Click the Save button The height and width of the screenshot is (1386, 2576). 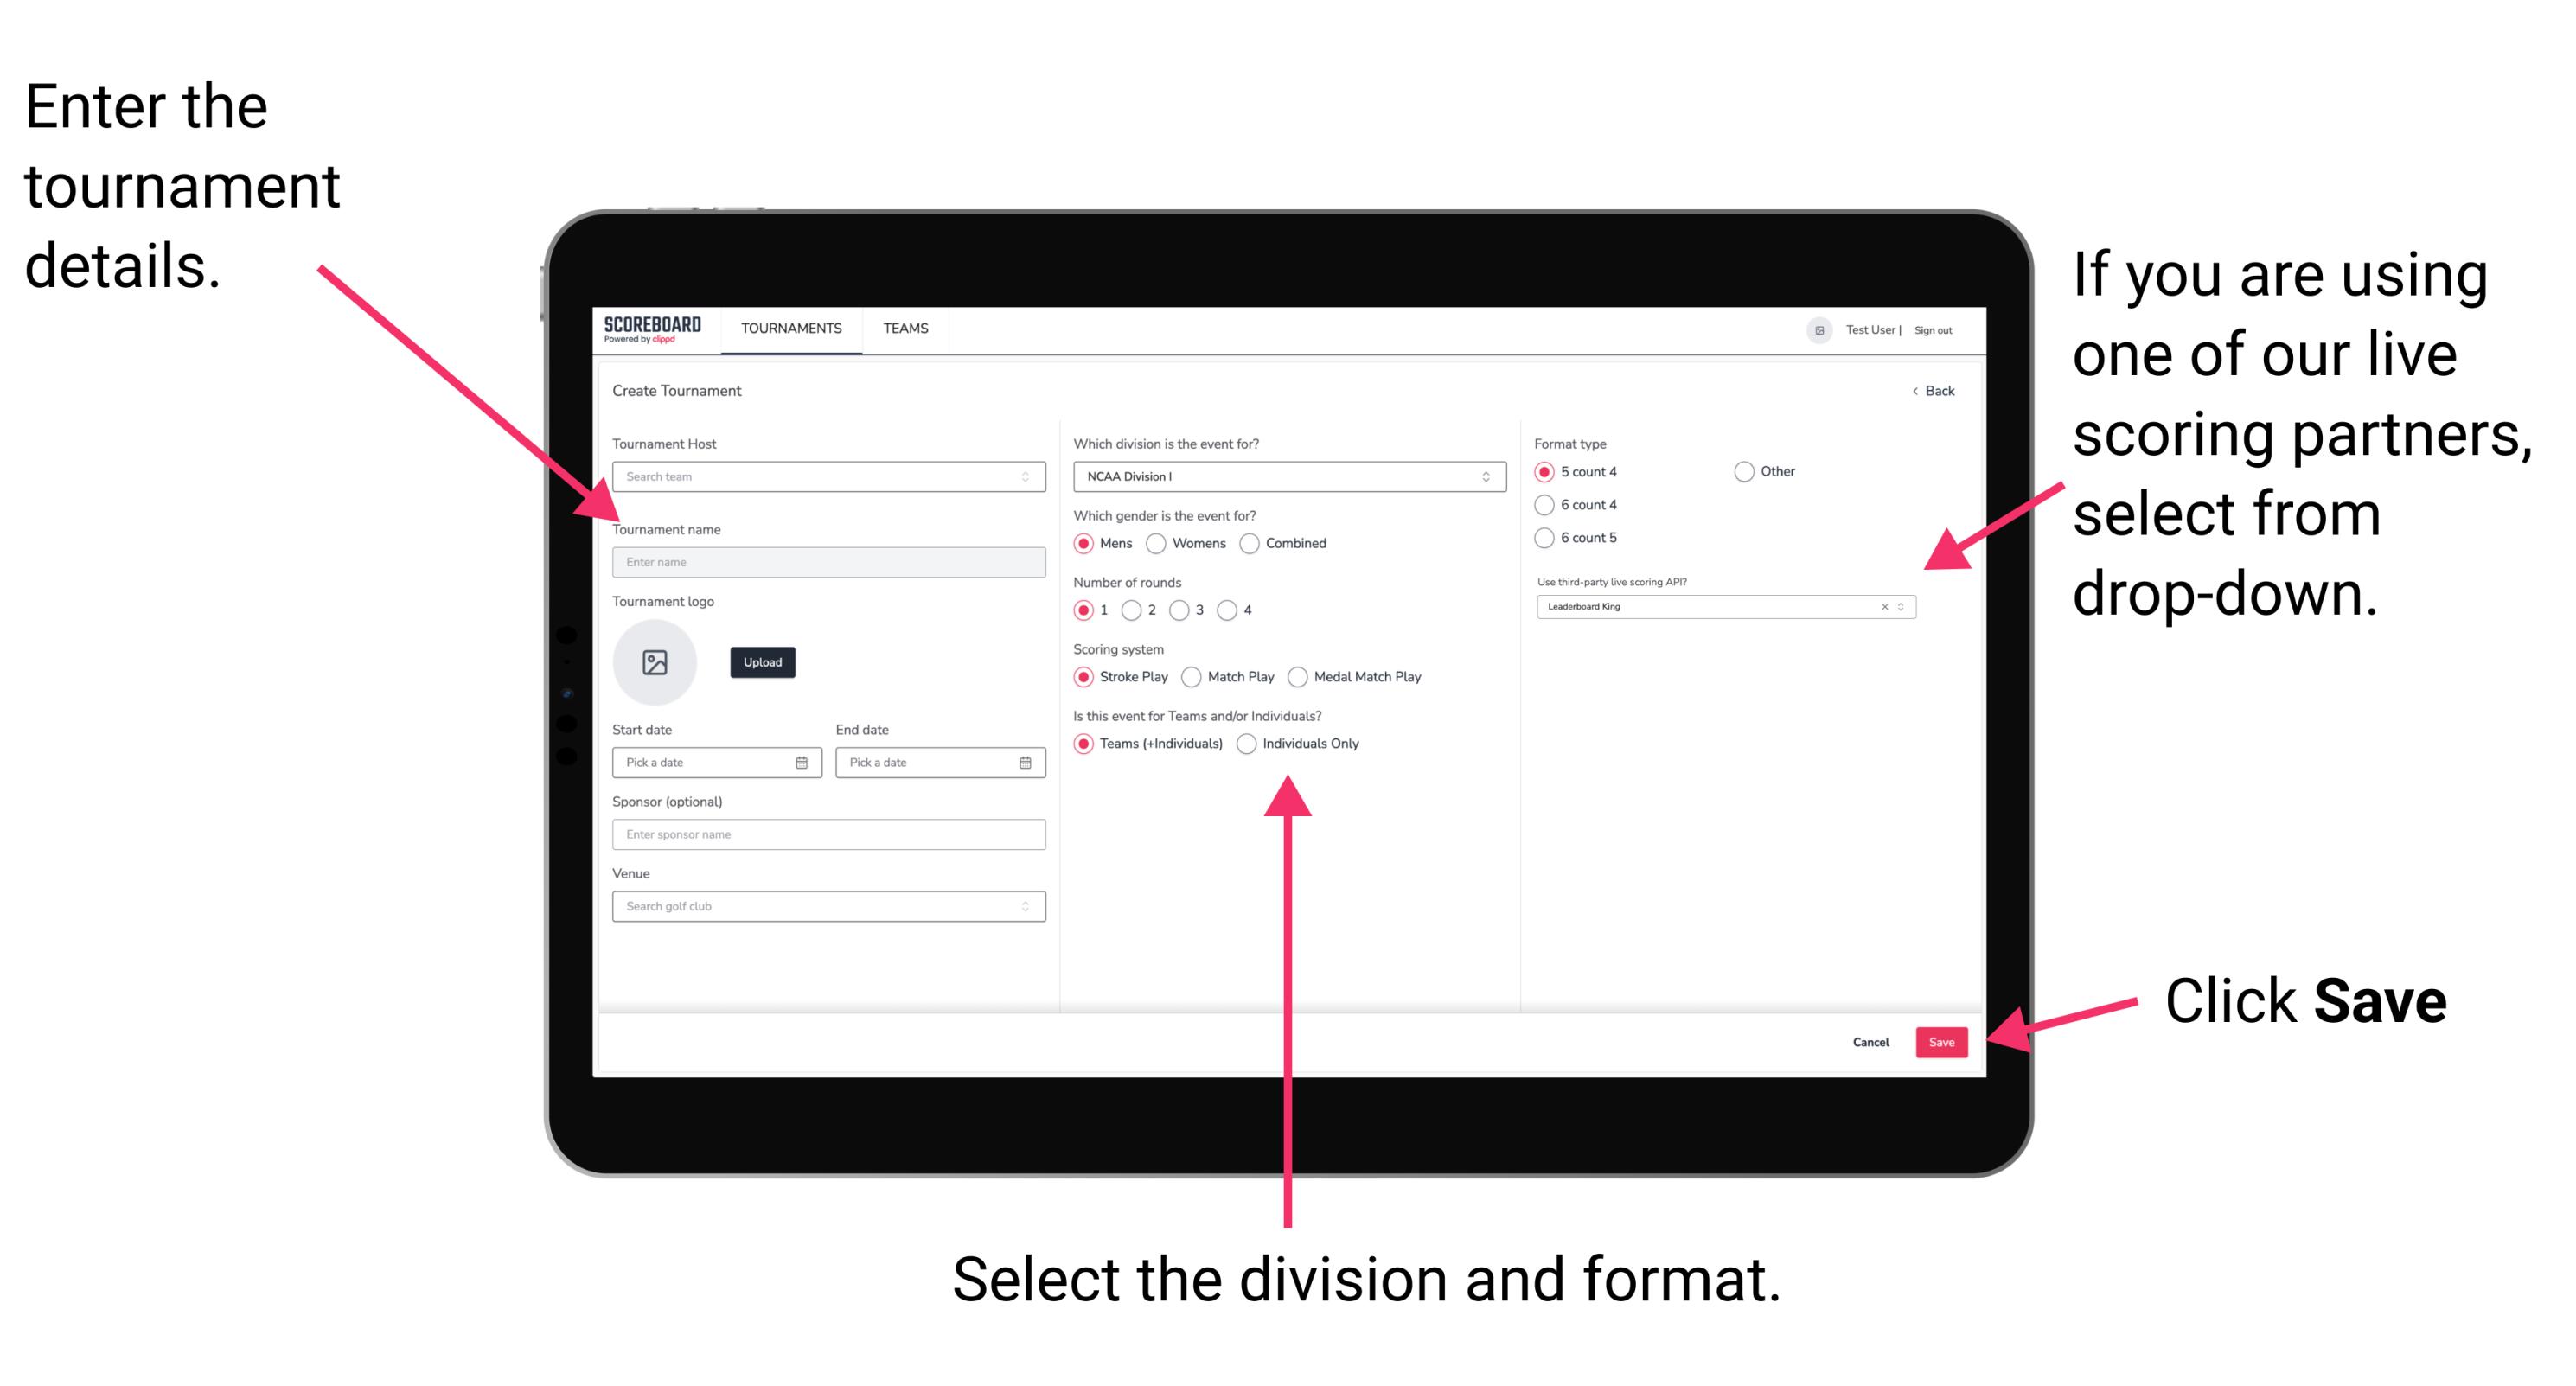1943,1043
